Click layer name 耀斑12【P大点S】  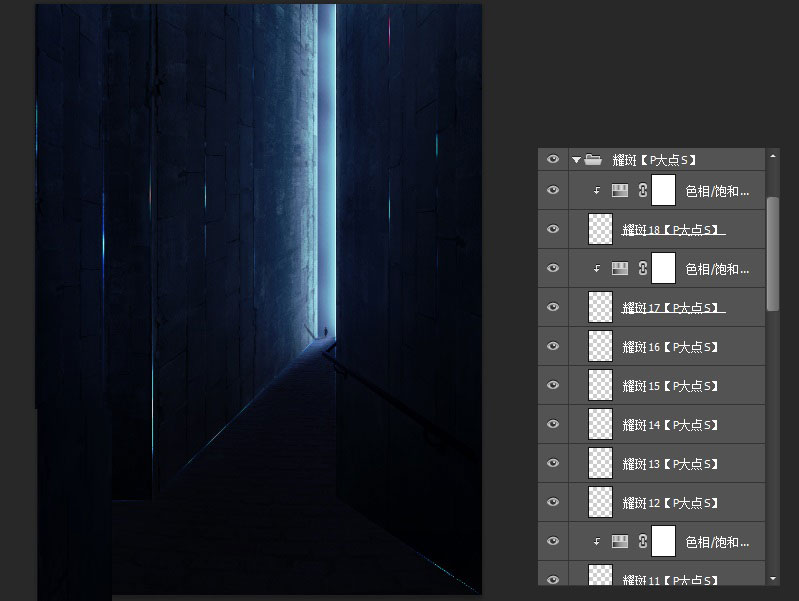pos(670,503)
